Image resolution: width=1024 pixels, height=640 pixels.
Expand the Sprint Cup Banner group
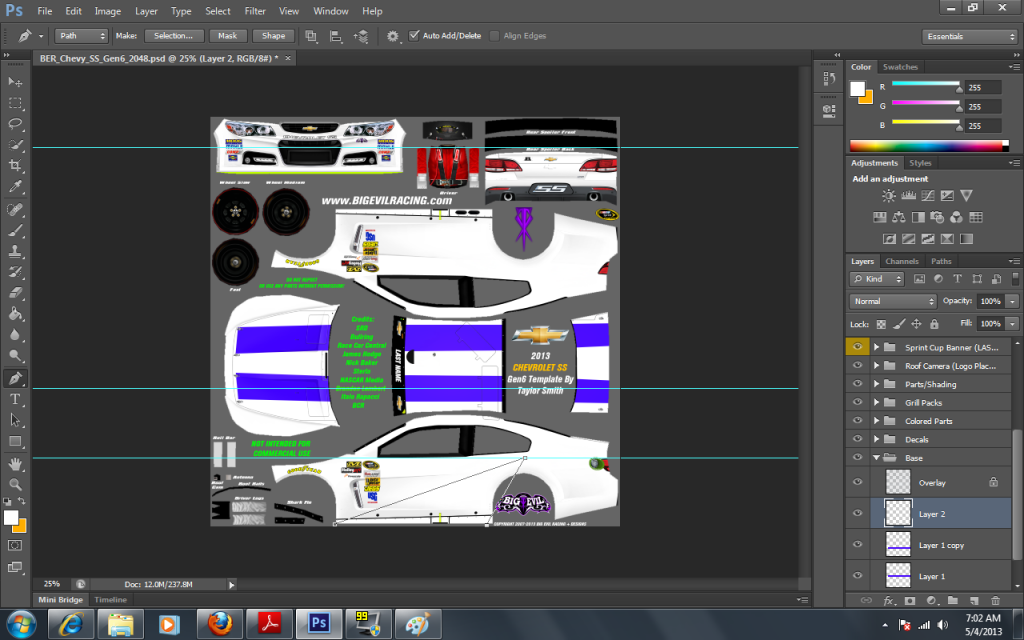click(876, 347)
